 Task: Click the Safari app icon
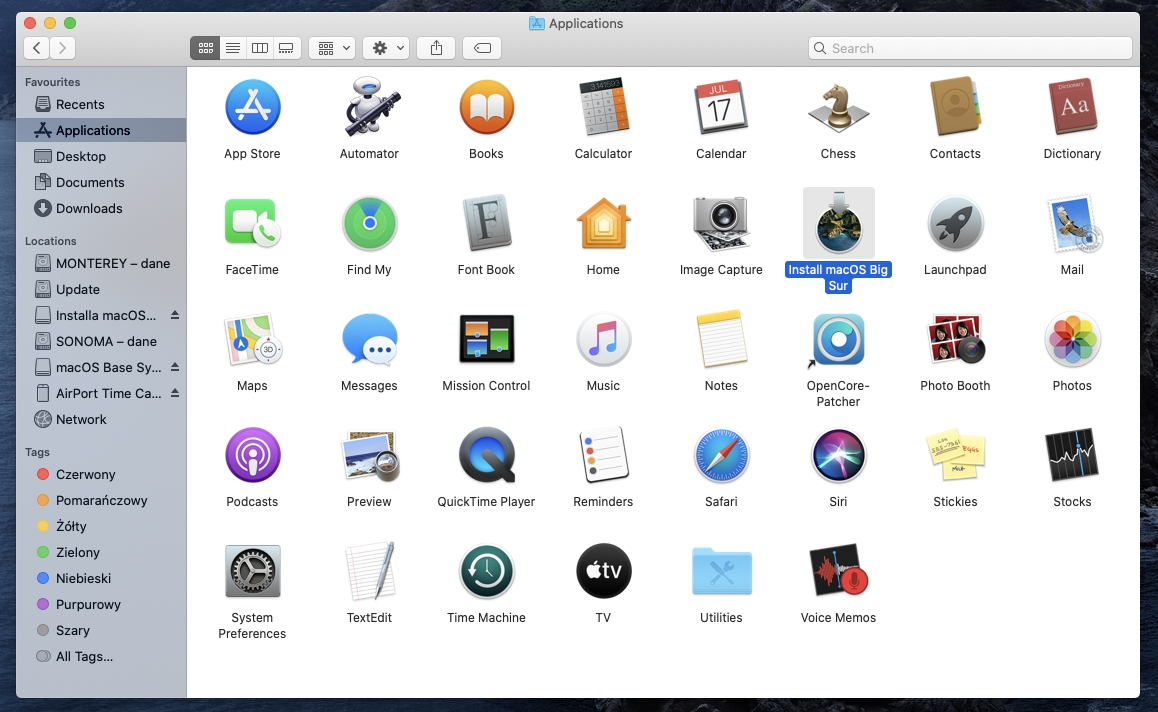click(721, 456)
